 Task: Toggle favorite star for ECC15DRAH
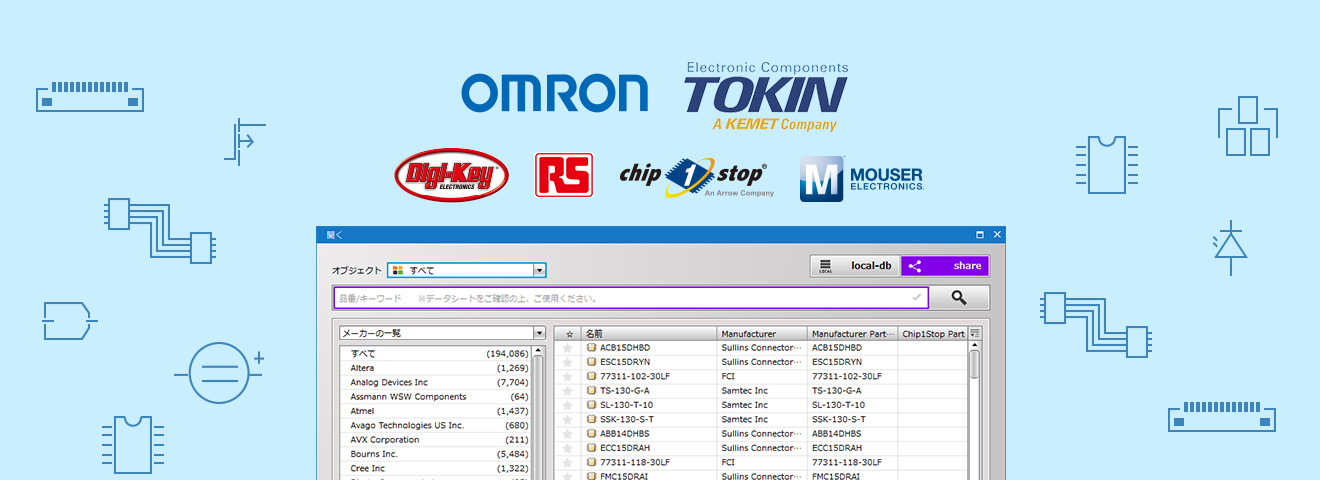click(568, 448)
